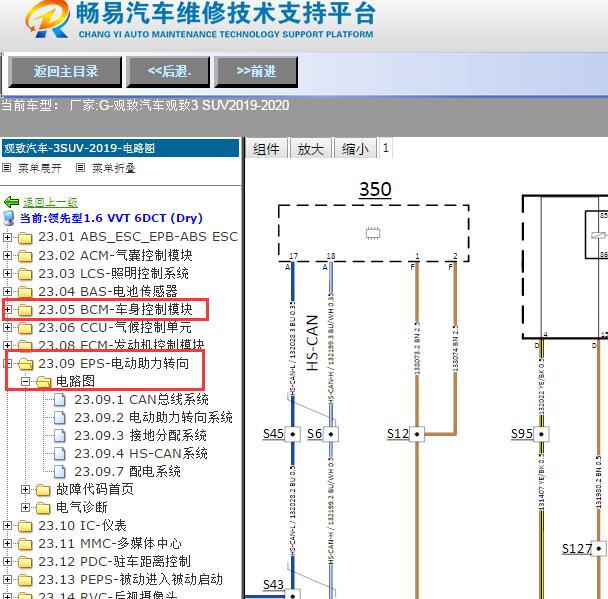Click the 菜单展开 option icon

click(x=6, y=168)
